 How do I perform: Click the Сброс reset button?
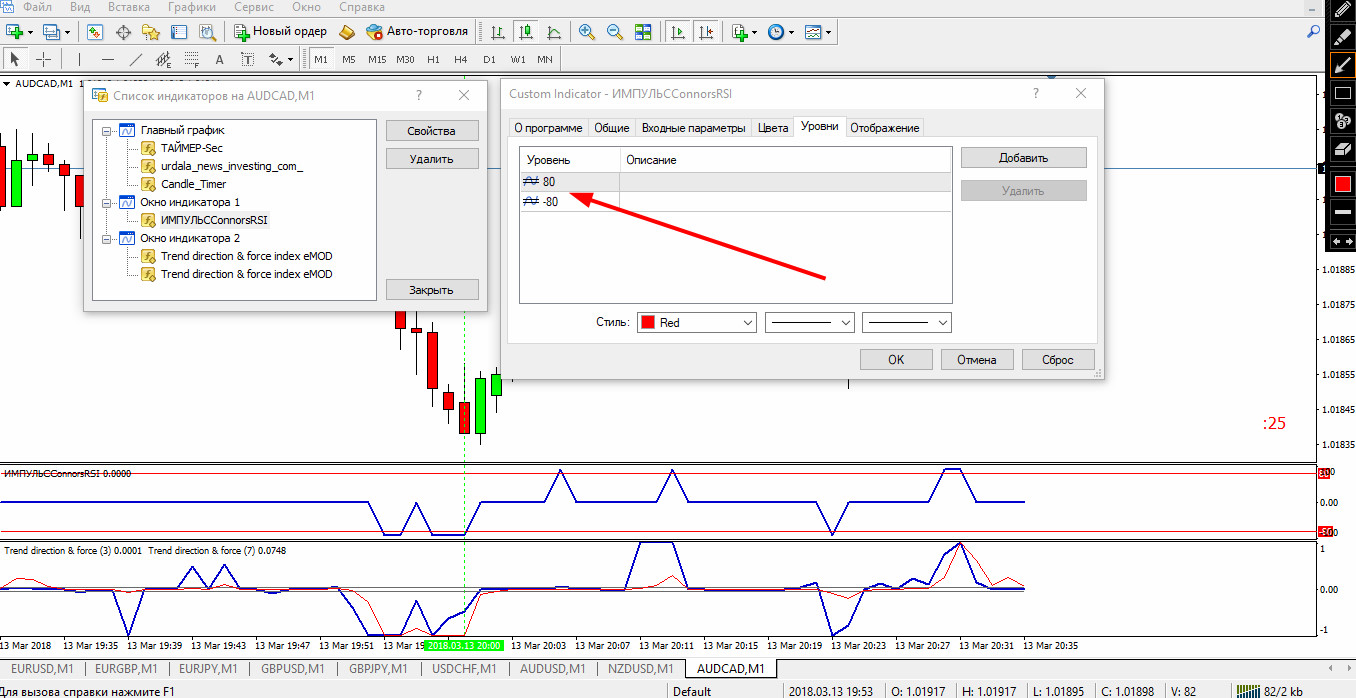1058,360
